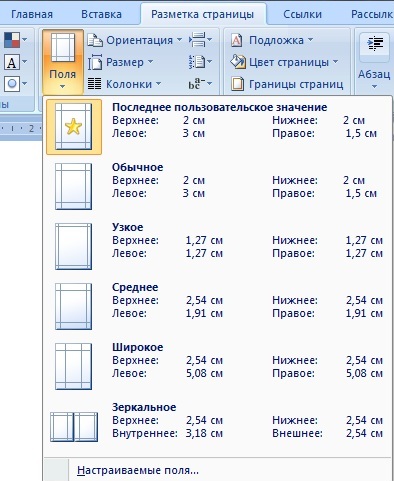Click Границы страниц button
The height and width of the screenshot is (481, 394).
coord(287,84)
